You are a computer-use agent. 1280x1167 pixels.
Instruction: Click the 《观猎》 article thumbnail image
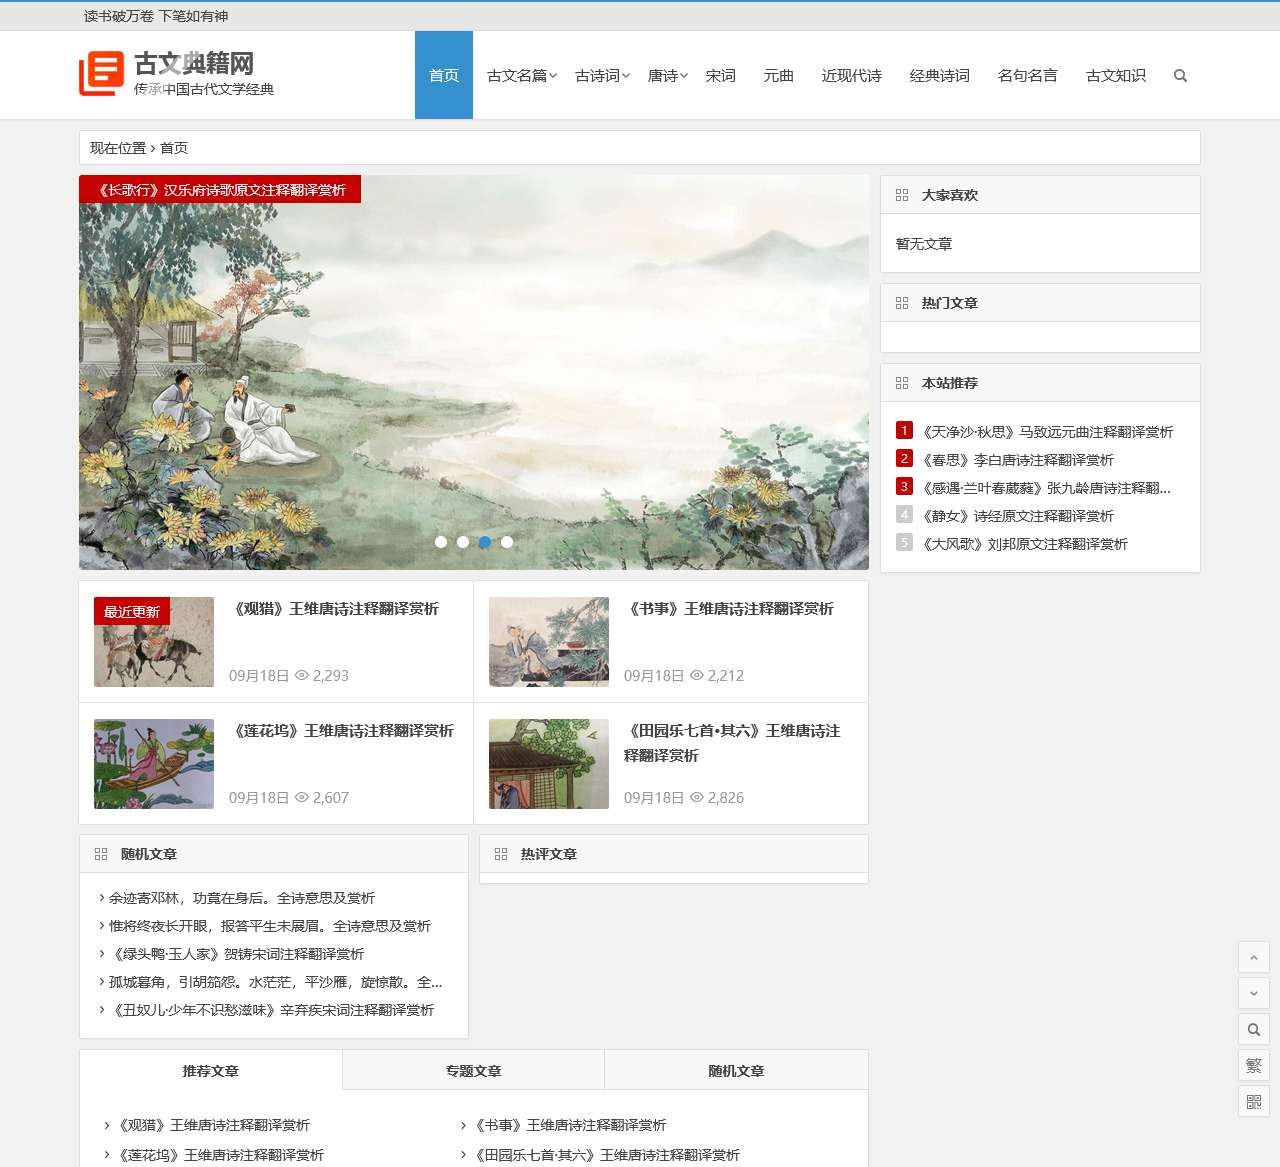[x=154, y=642]
